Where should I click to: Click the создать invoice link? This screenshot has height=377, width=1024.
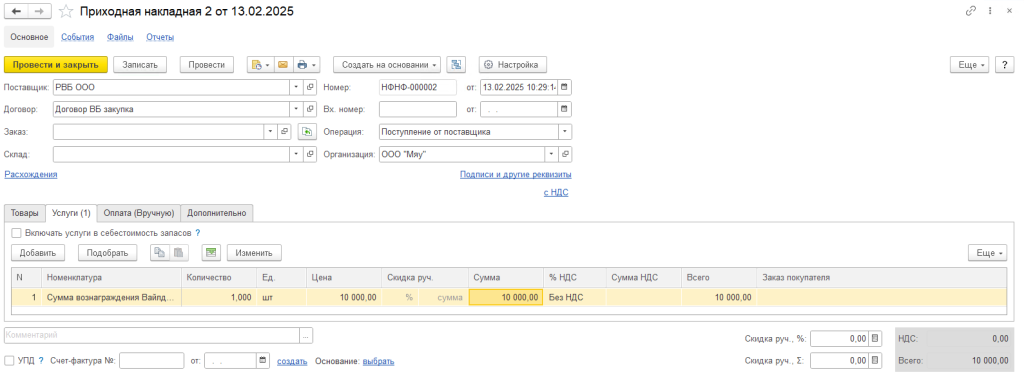(292, 361)
